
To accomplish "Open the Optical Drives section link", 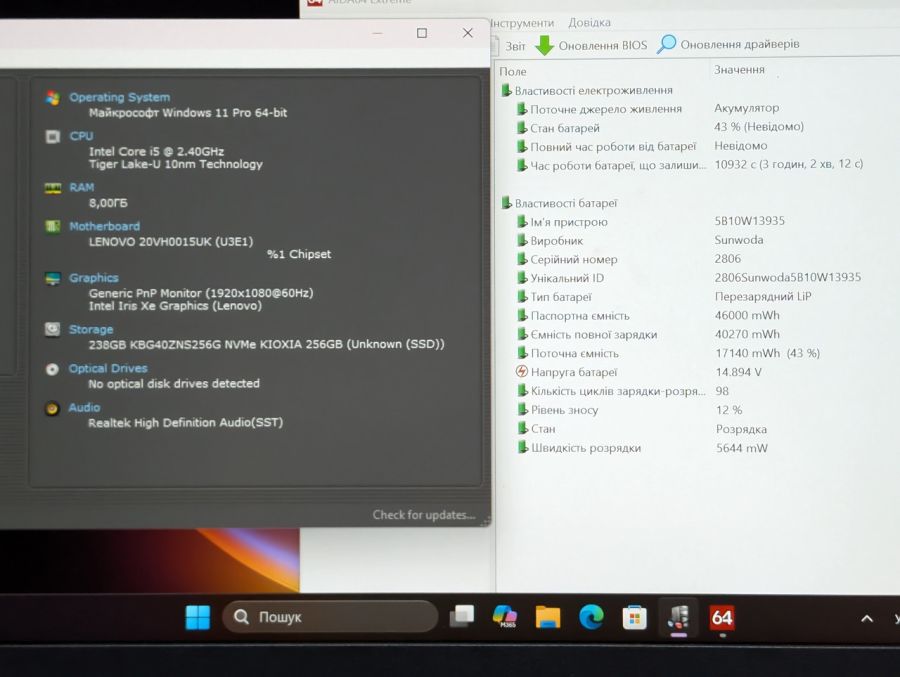I will coord(108,369).
